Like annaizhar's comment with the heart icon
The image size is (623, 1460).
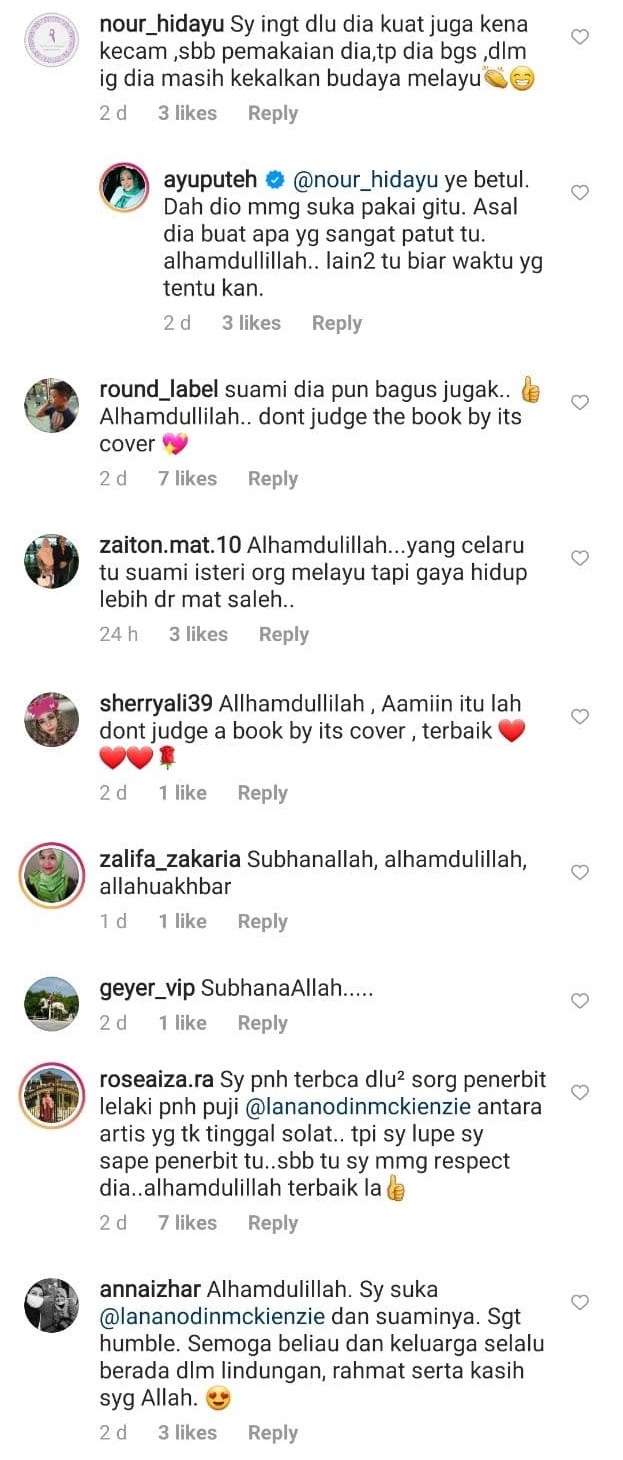(579, 1302)
